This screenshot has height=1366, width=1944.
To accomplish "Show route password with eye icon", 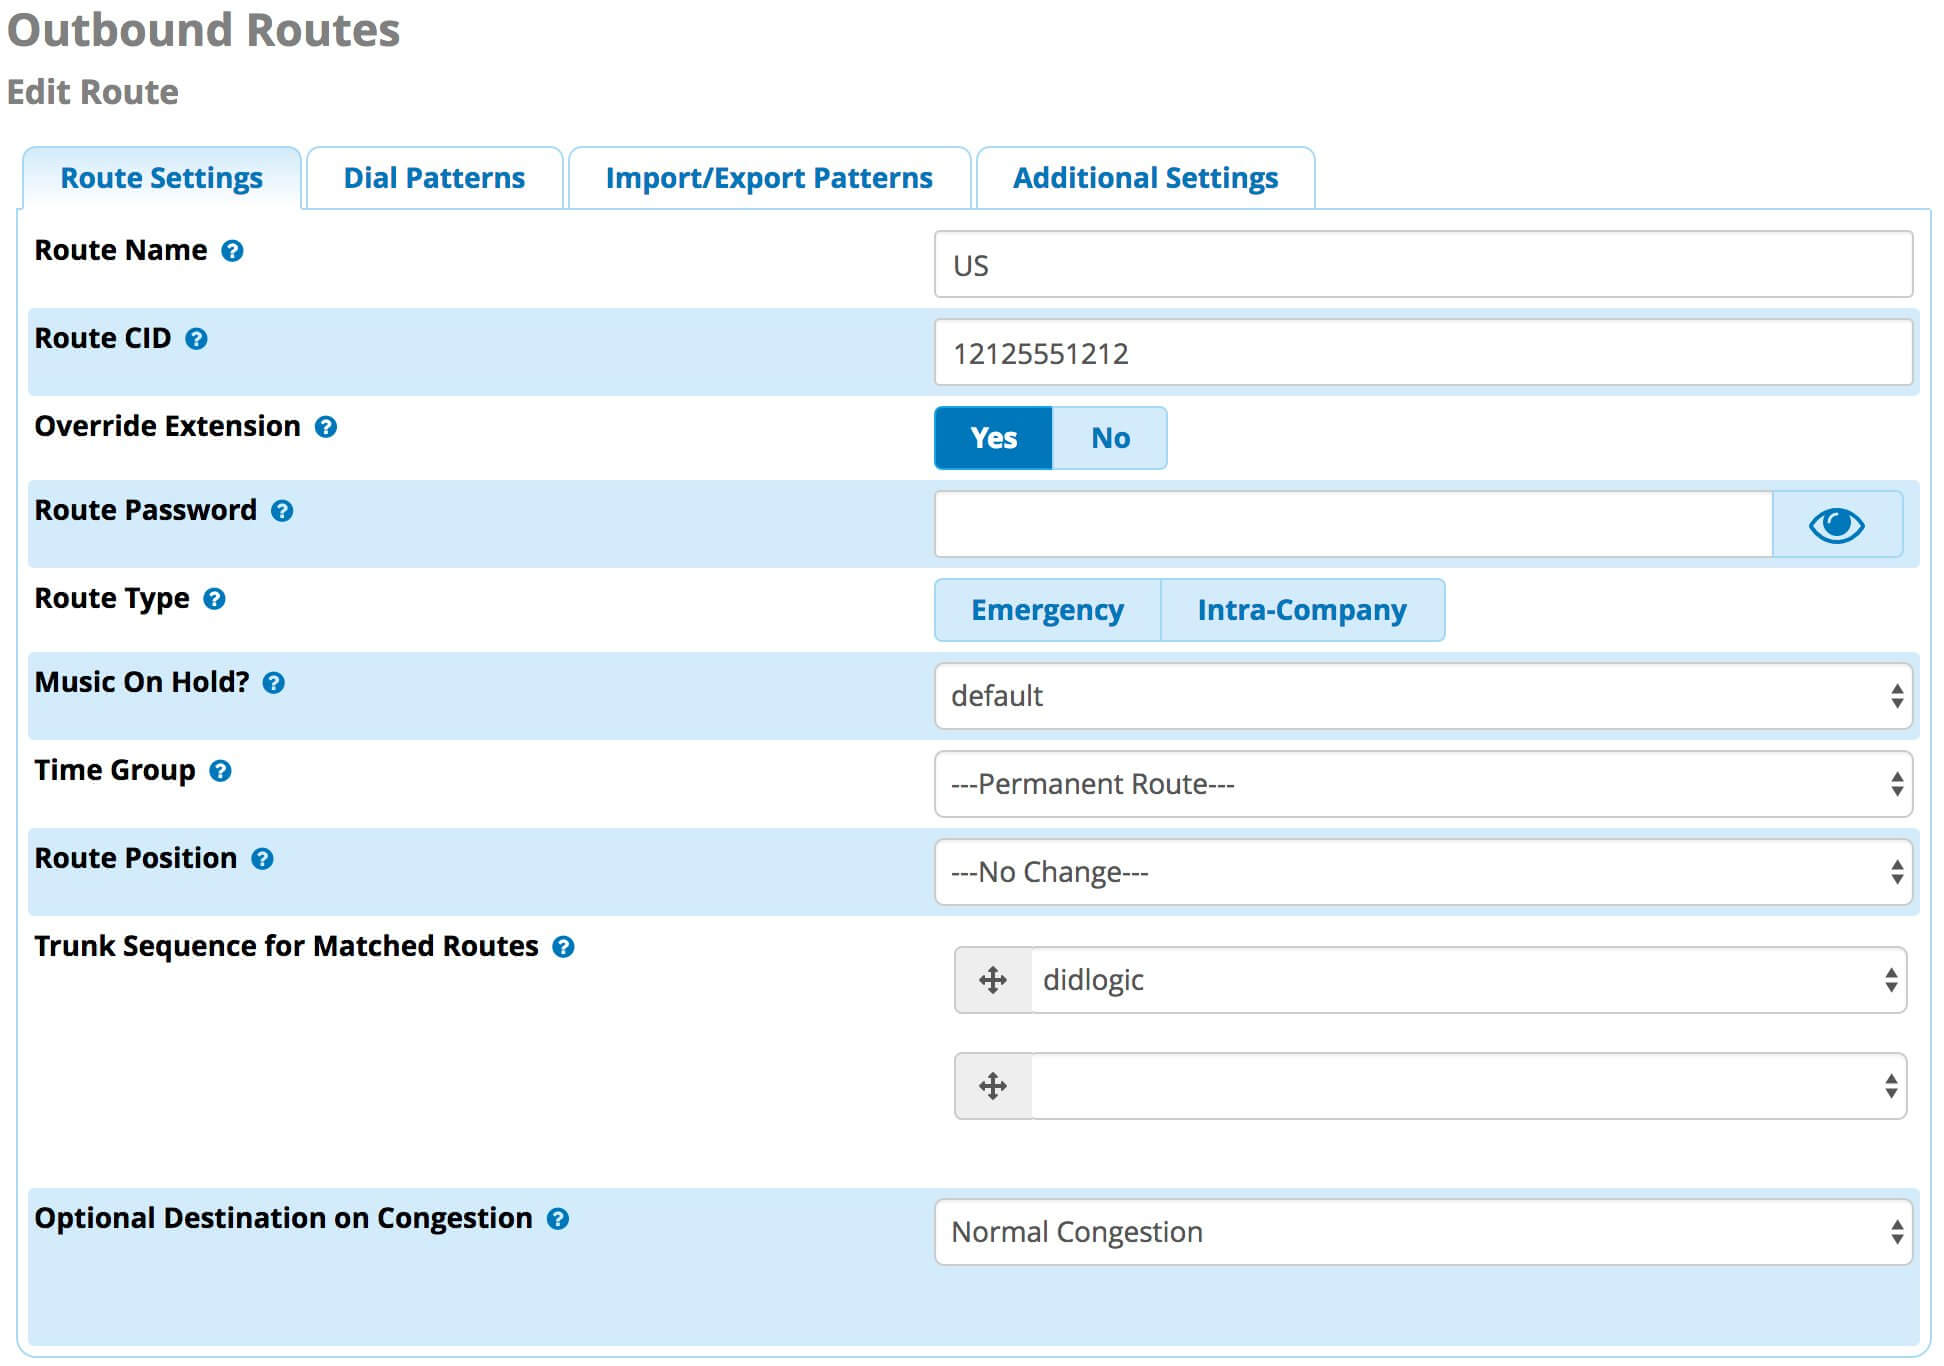I will coord(1836,525).
